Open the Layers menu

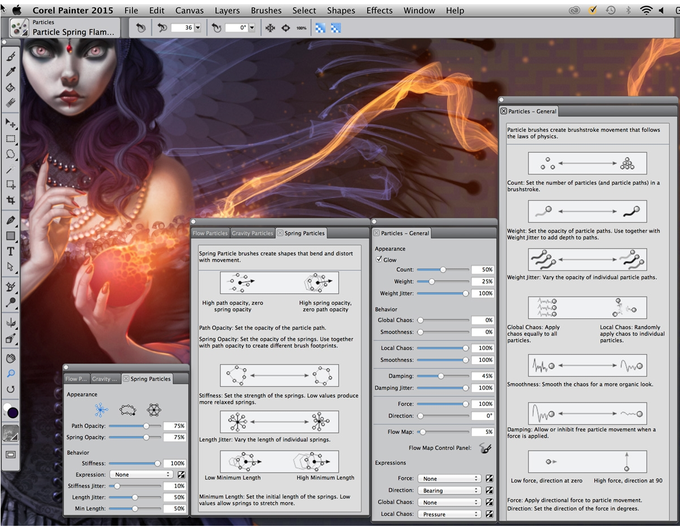[227, 10]
